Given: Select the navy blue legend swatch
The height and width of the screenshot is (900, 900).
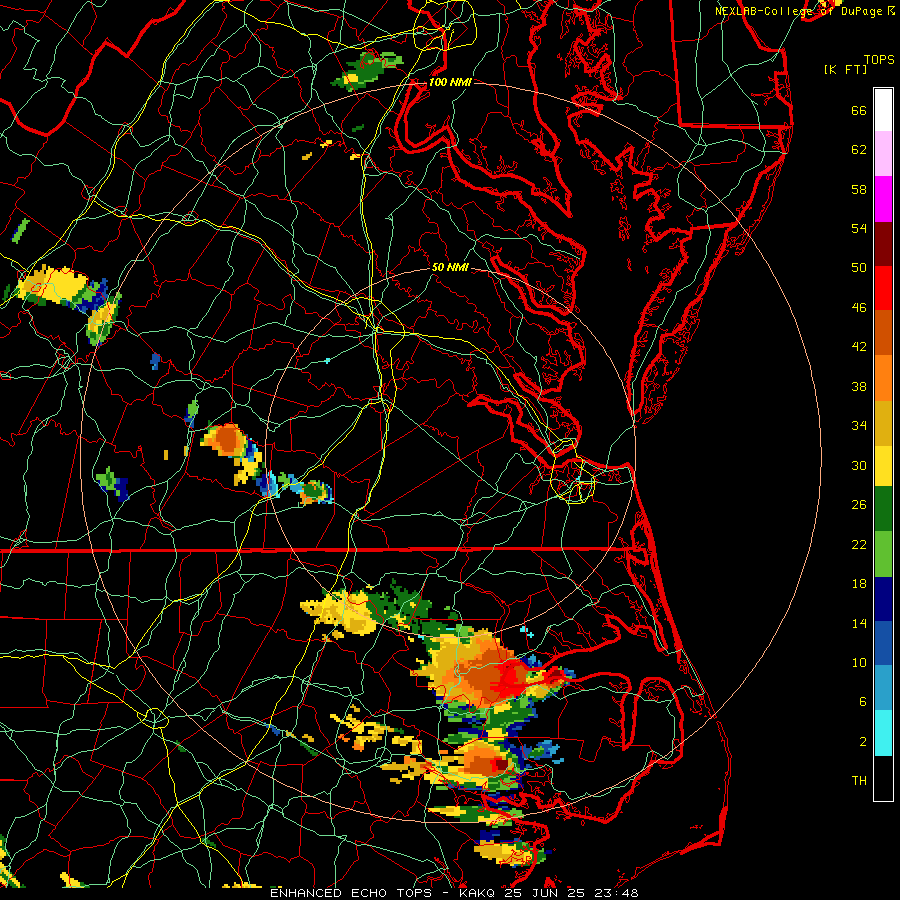Looking at the screenshot, I should [x=883, y=599].
